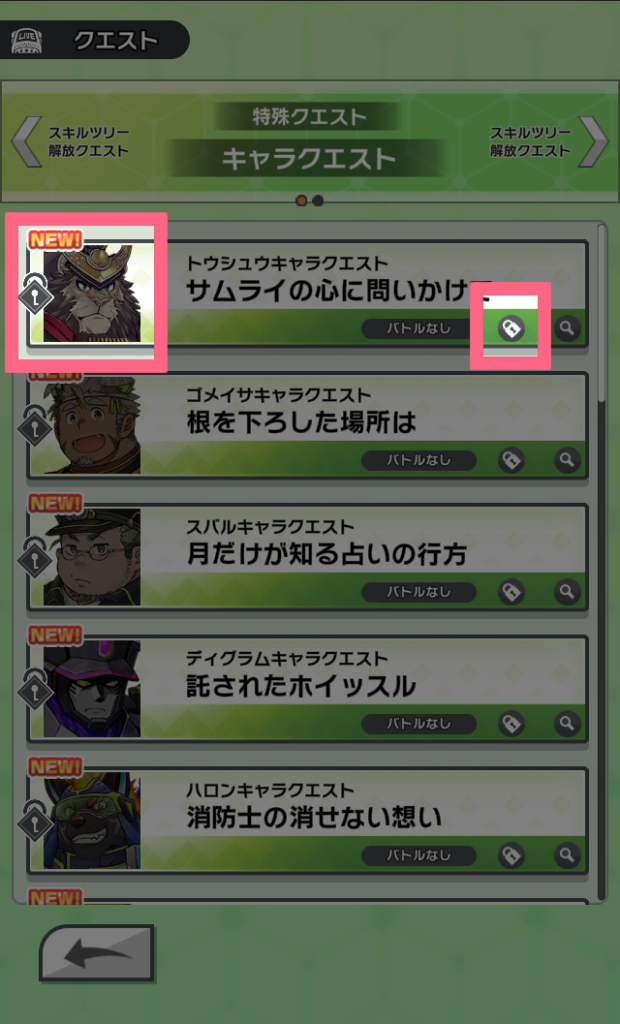The image size is (620, 1024).
Task: Tap lock icon on 消防士の消せない想い row
Action: pyautogui.click(x=511, y=856)
